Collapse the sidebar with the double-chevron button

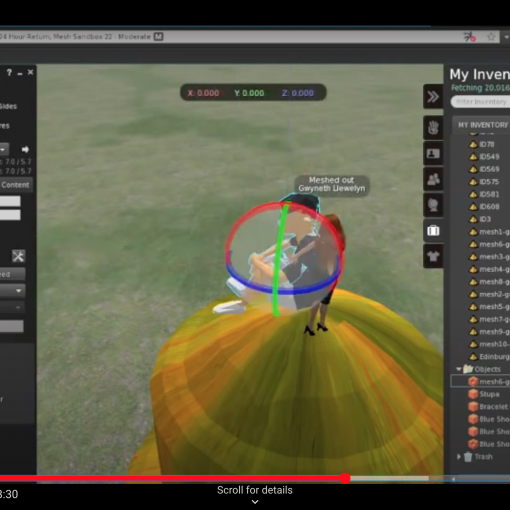tap(433, 97)
